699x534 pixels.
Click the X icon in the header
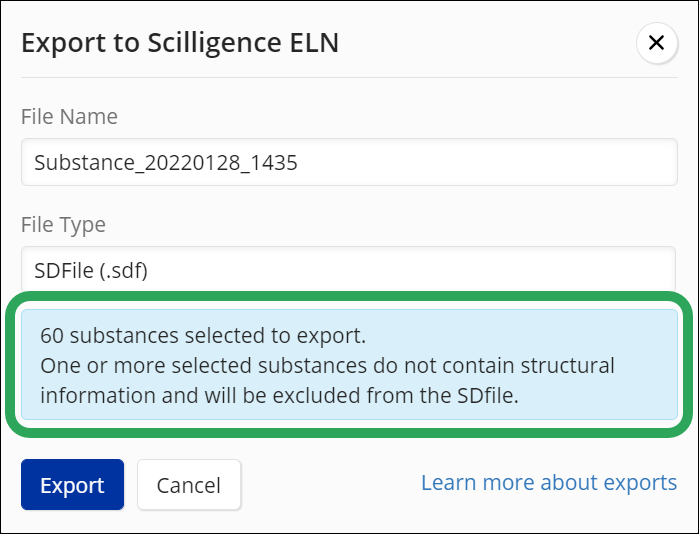point(656,43)
